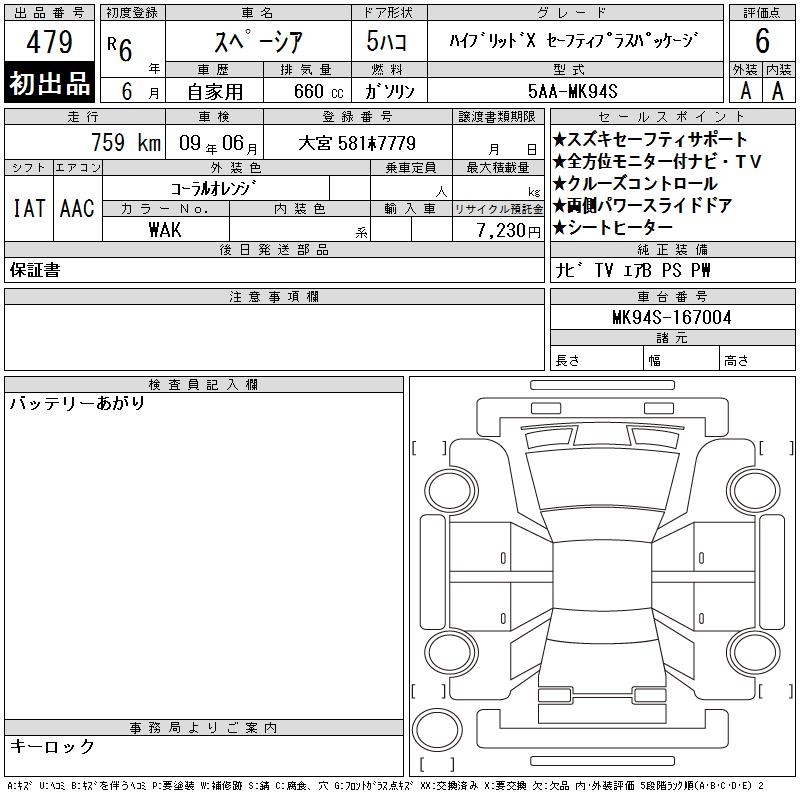The width and height of the screenshot is (800, 800).
Task: Click the セールスポイント header
Action: [672, 116]
